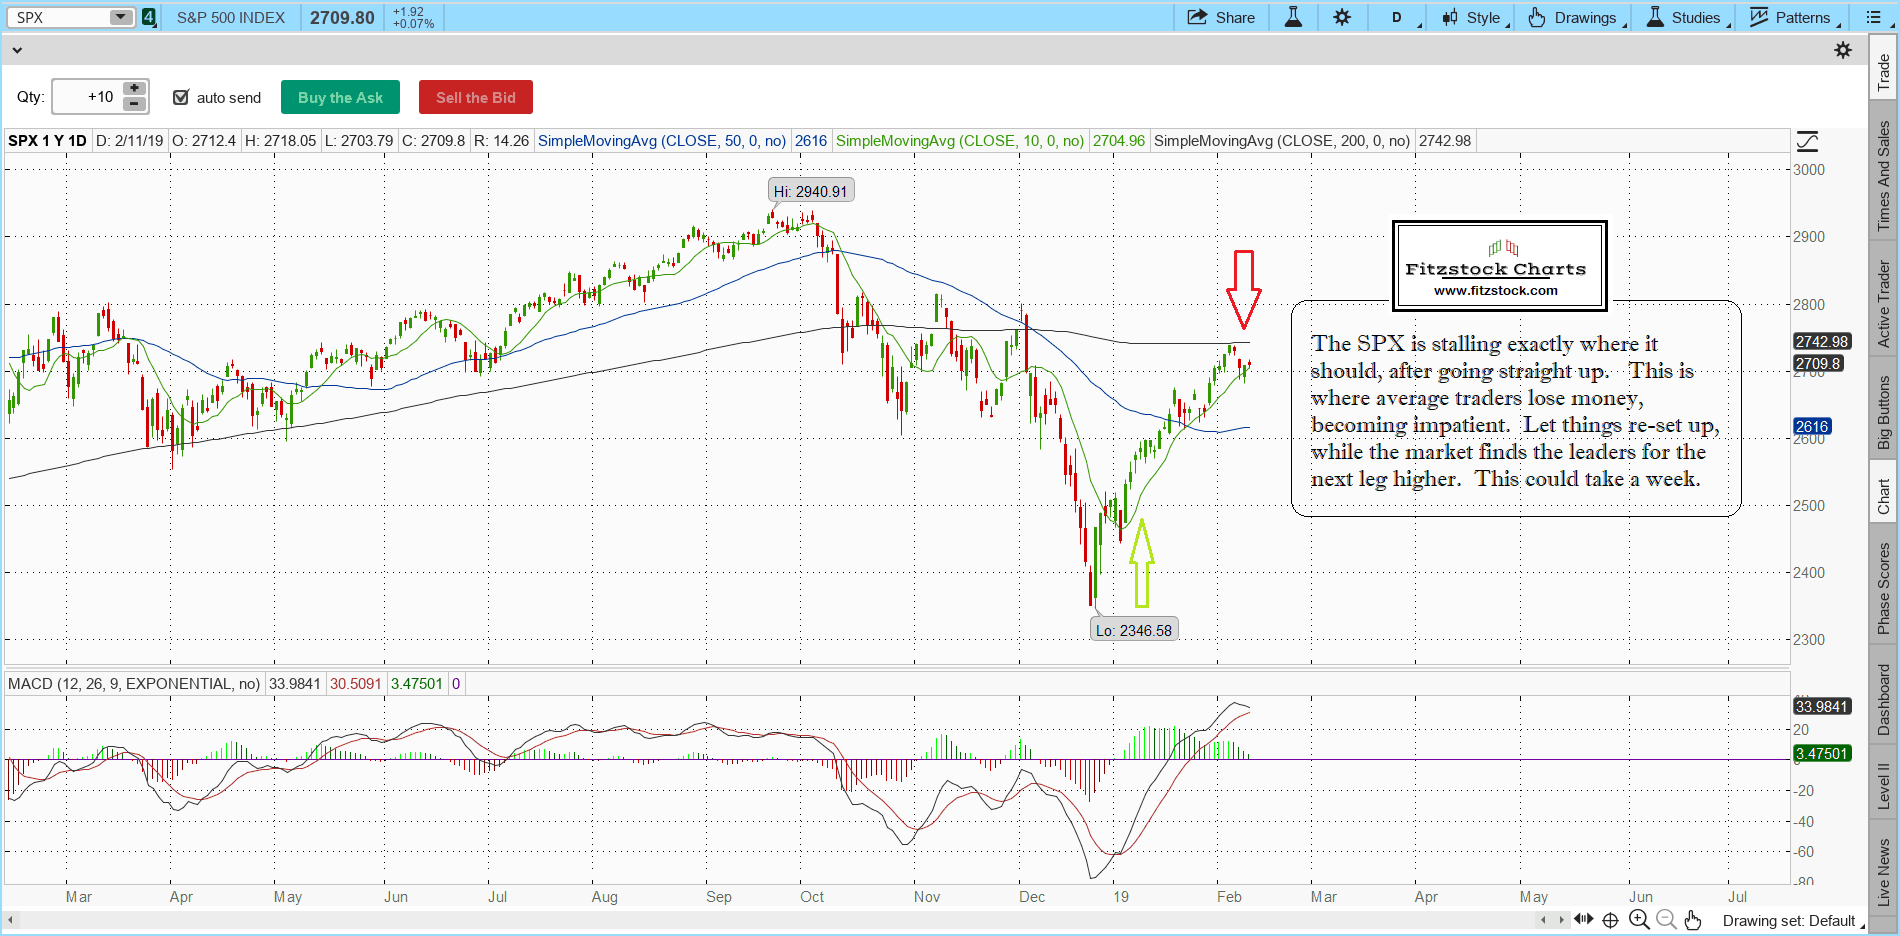Open the Active Trader side tab
The image size is (1900, 936).
[1883, 304]
